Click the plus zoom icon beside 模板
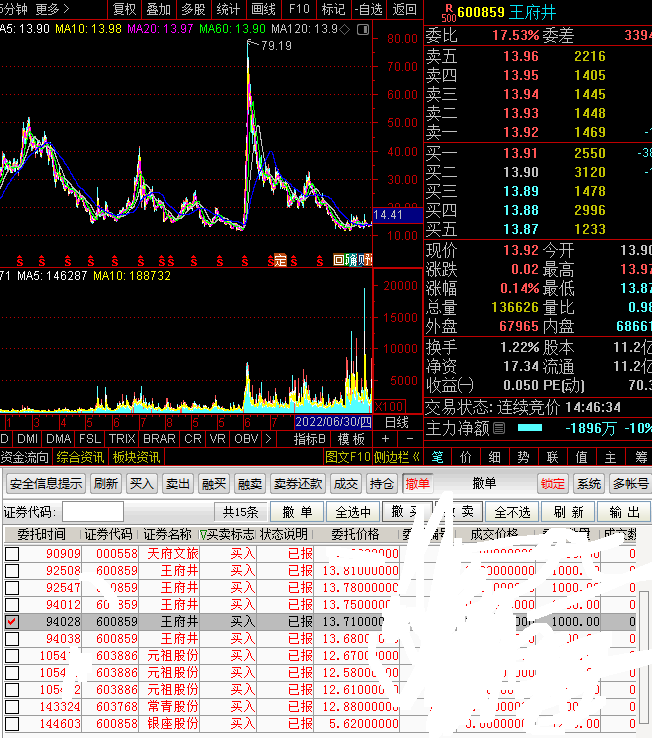The height and width of the screenshot is (738, 652). coord(385,439)
